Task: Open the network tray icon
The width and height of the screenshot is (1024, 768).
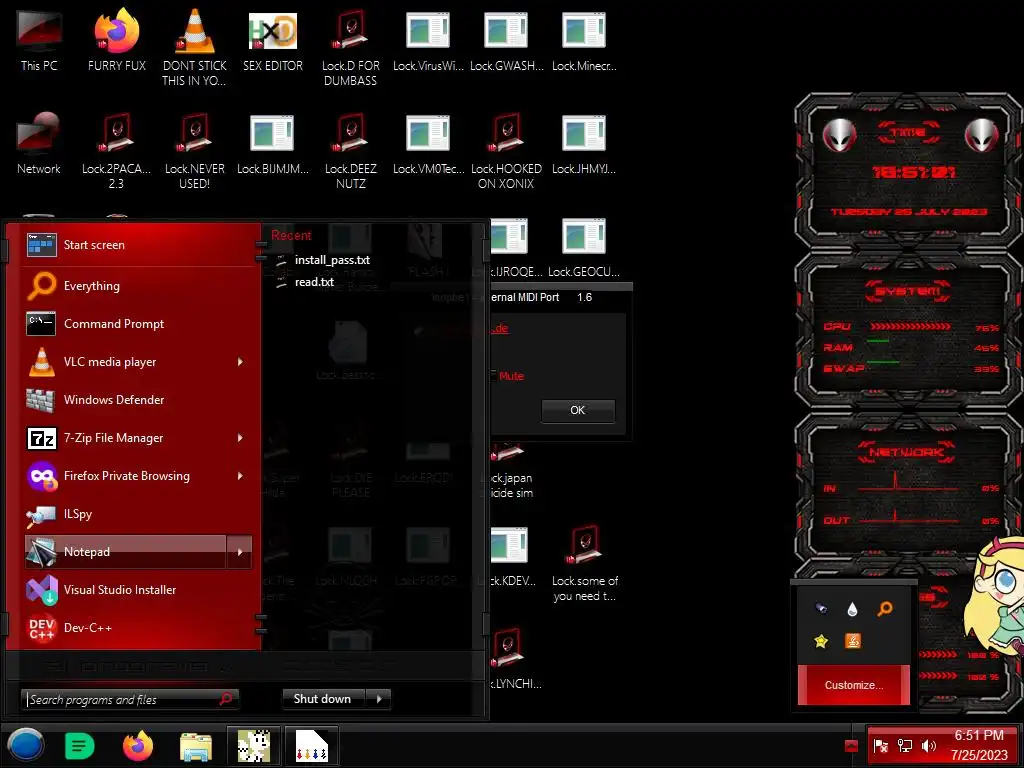Action: pyautogui.click(x=904, y=746)
